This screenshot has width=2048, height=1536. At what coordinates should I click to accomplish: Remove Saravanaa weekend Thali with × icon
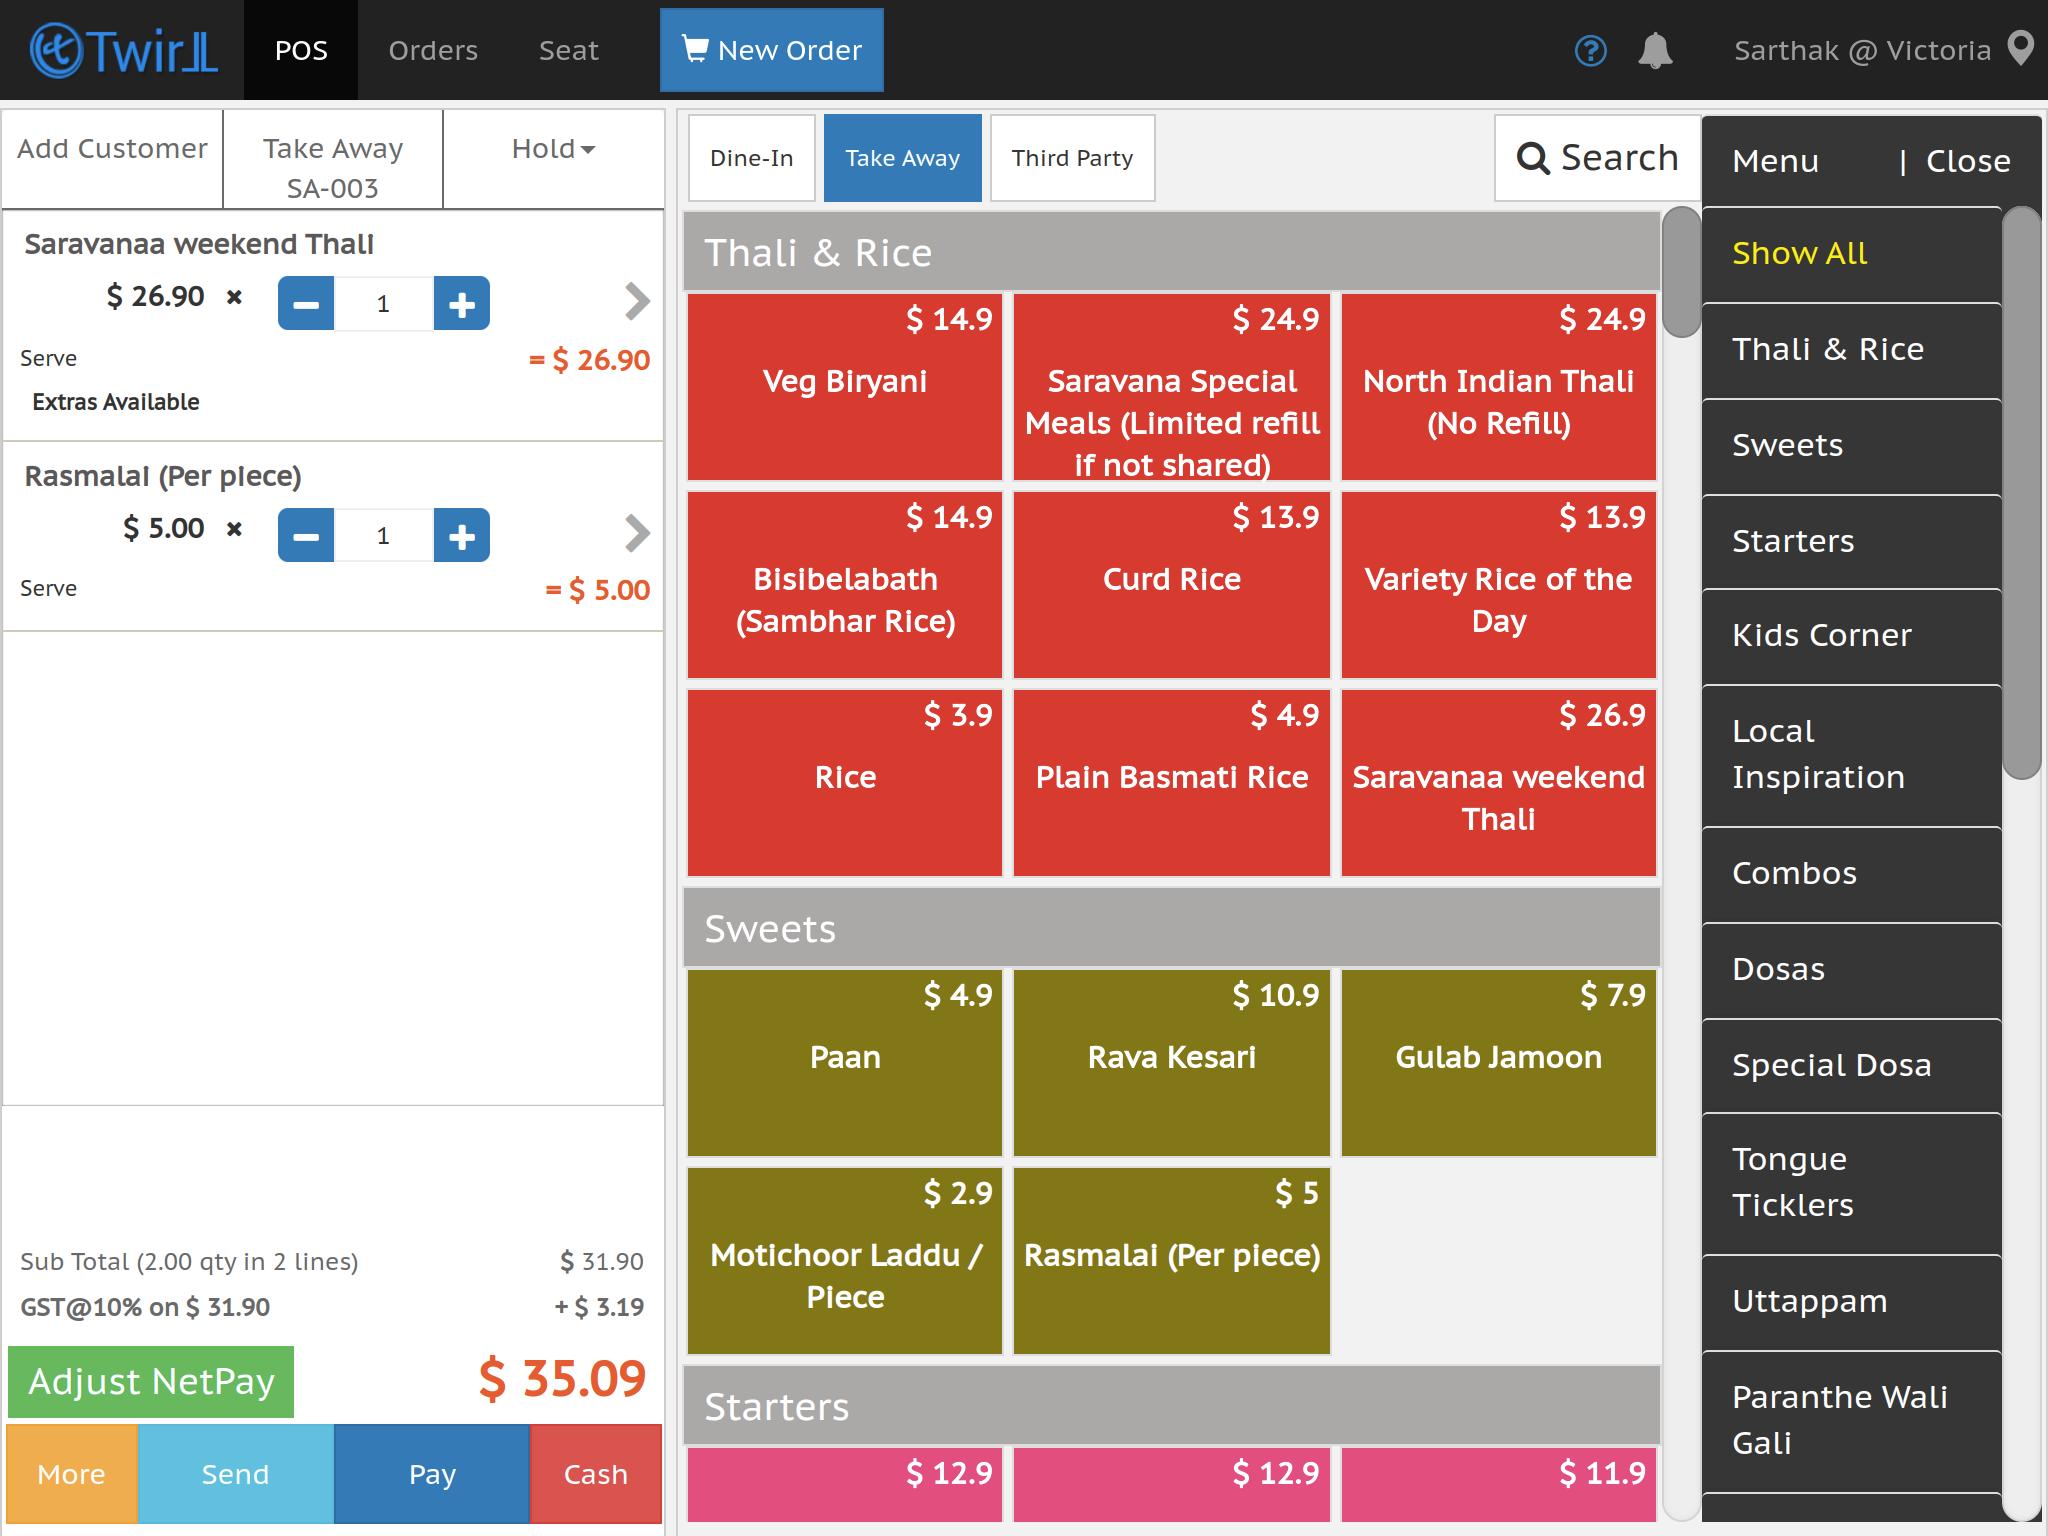tap(234, 297)
